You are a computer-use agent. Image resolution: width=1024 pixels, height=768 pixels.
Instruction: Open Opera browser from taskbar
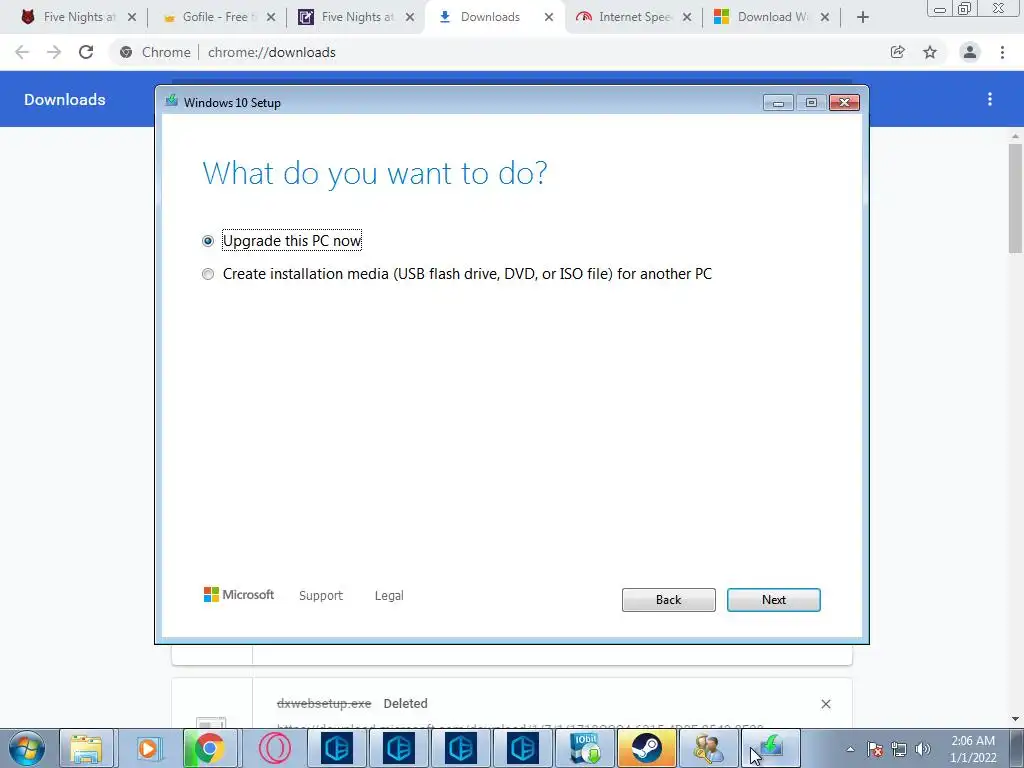[x=275, y=748]
